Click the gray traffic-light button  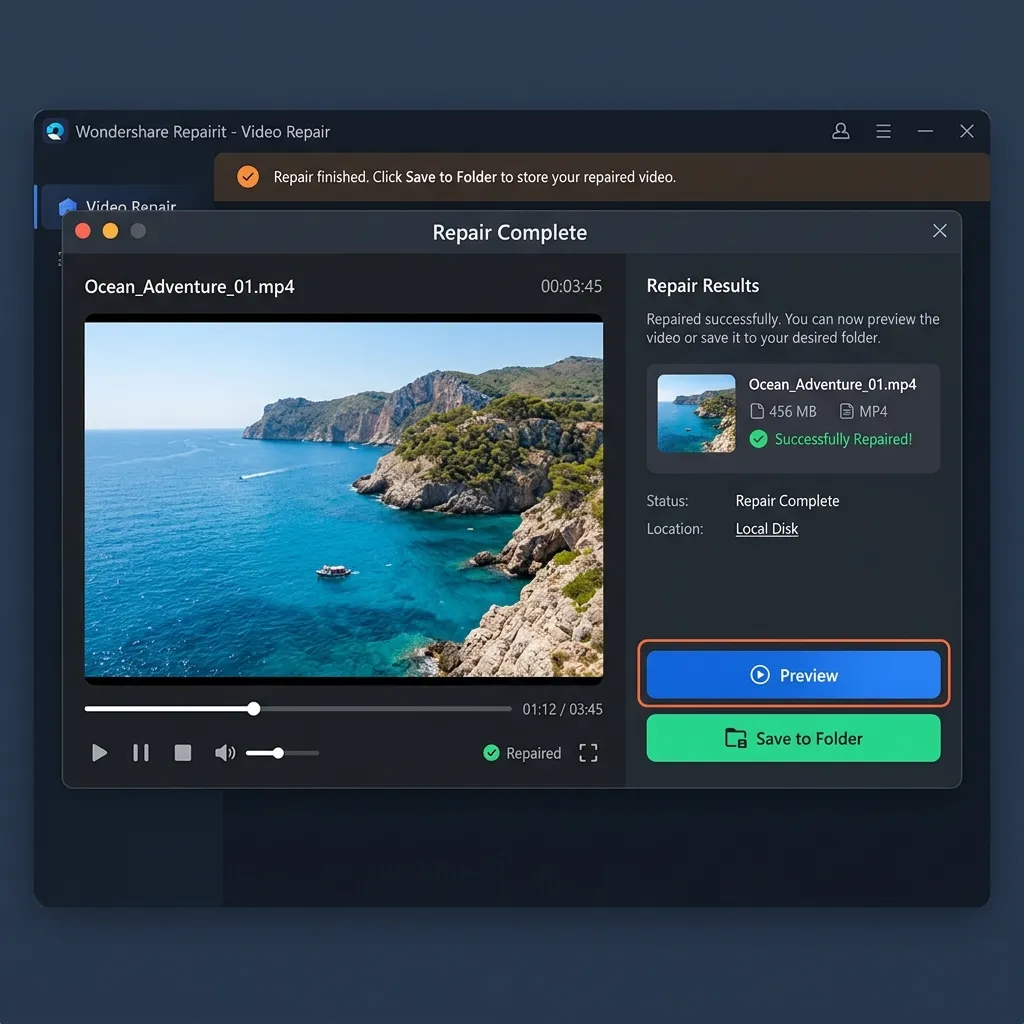click(x=138, y=231)
